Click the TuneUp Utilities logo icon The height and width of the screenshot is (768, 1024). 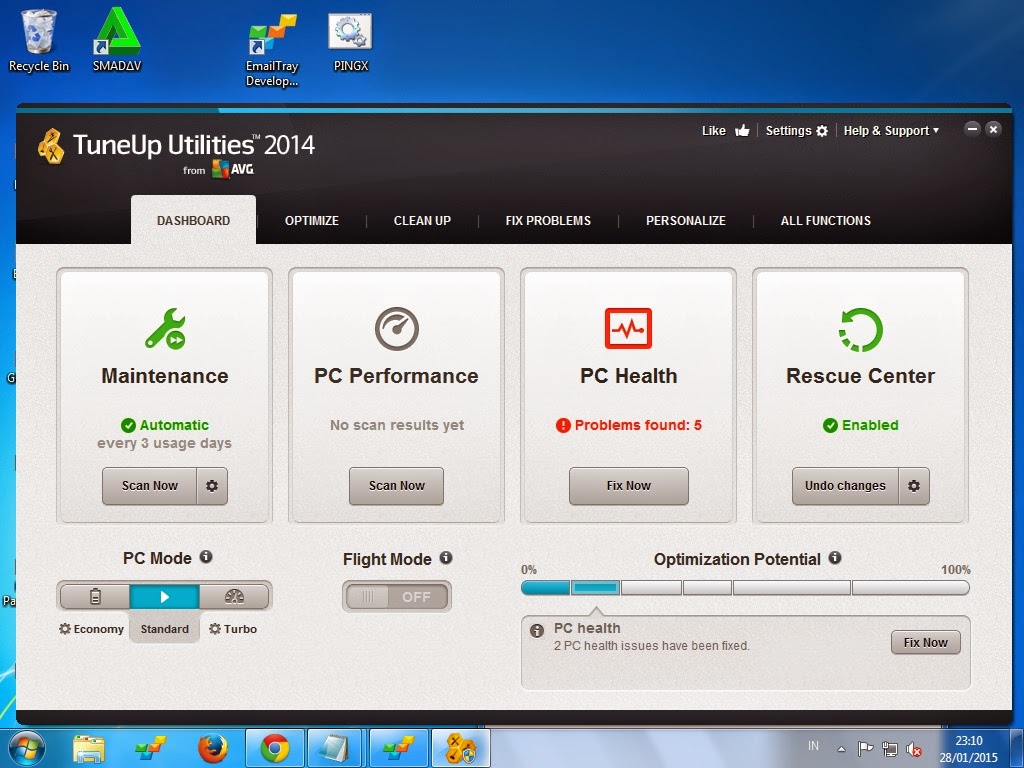tap(51, 146)
